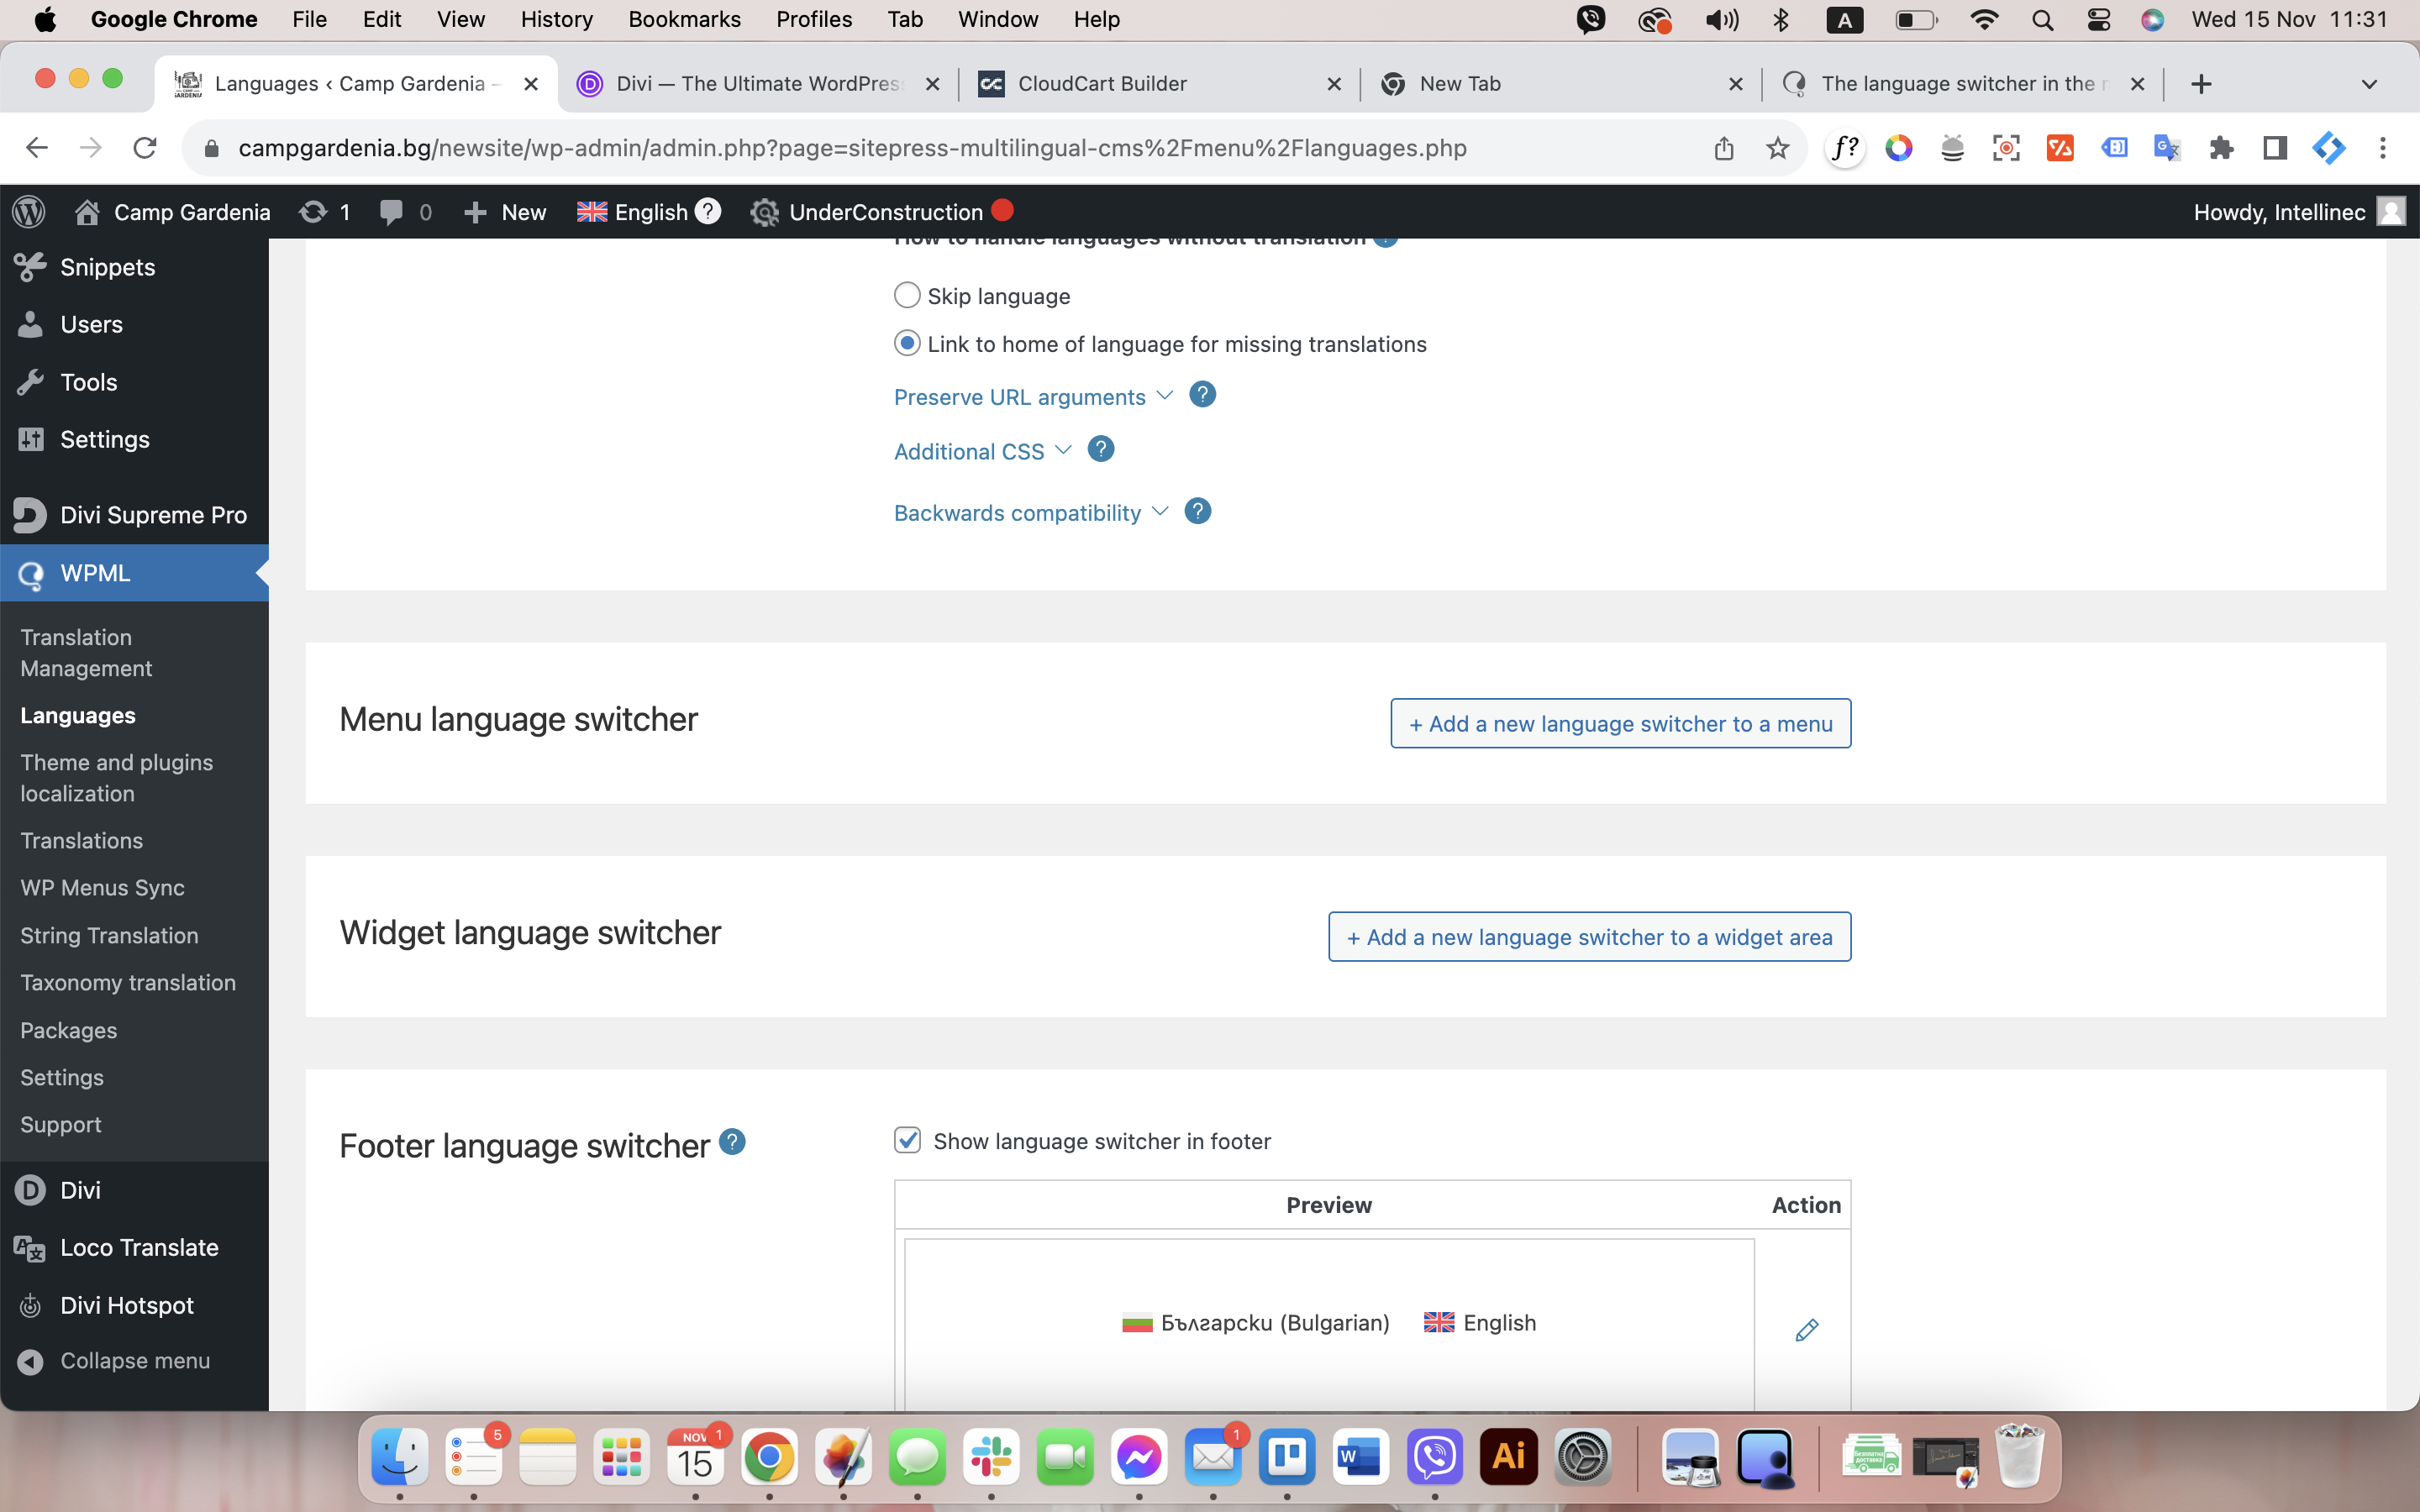The image size is (2420, 1512).
Task: Open Trello from the dock
Action: 1286,1459
